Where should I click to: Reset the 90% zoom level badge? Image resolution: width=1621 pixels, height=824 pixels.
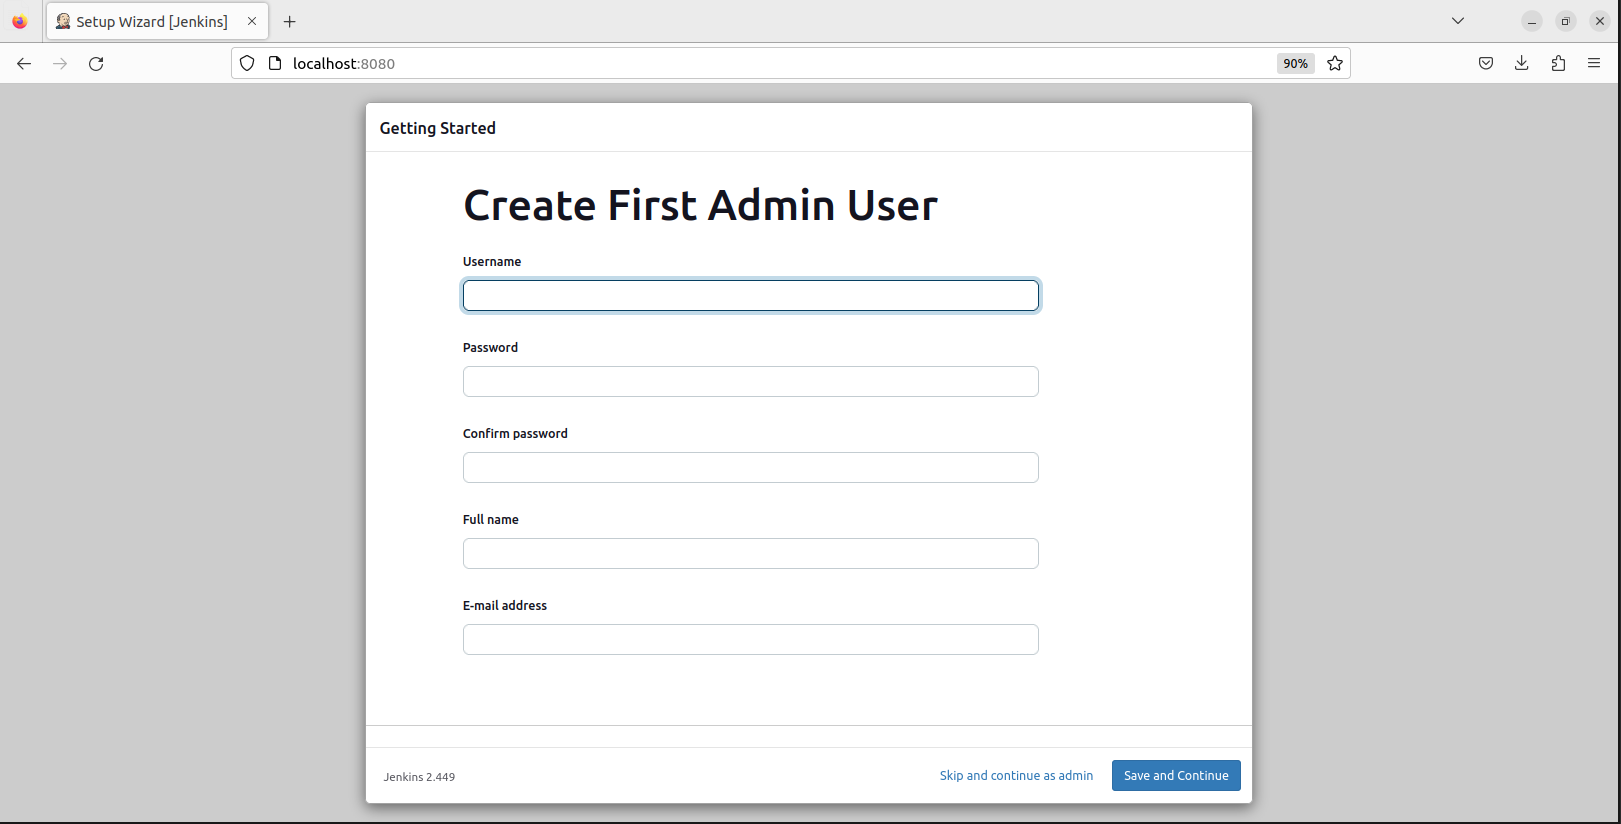click(1296, 64)
